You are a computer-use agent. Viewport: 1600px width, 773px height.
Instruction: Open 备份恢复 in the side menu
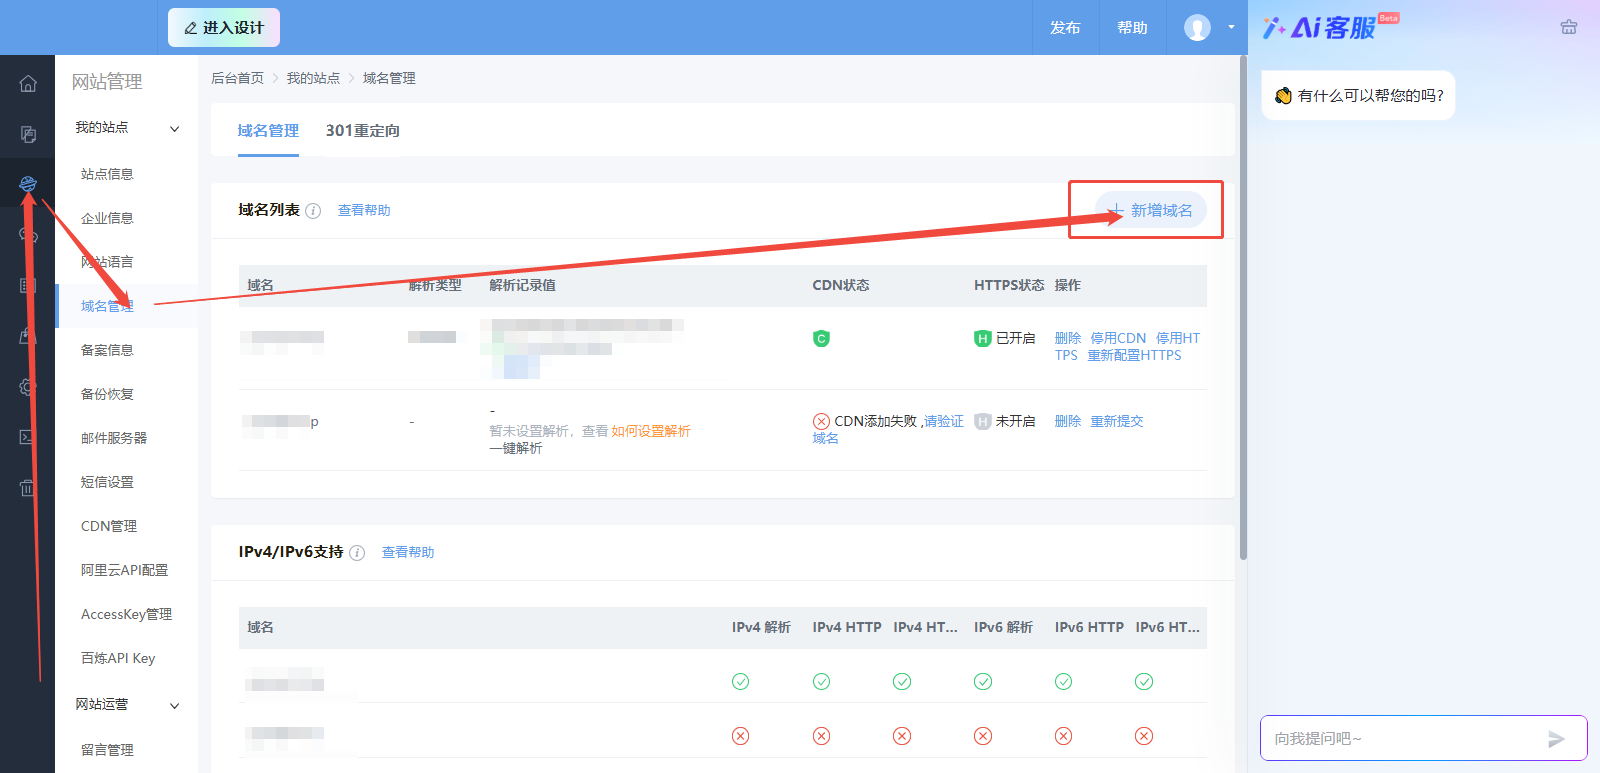(x=107, y=394)
